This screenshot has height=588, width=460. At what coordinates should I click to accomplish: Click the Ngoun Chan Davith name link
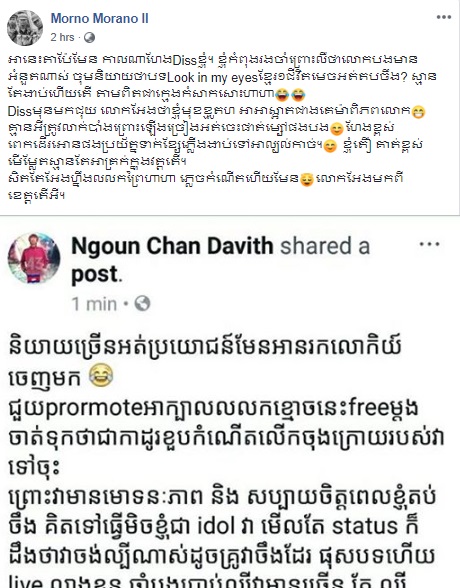(x=172, y=246)
